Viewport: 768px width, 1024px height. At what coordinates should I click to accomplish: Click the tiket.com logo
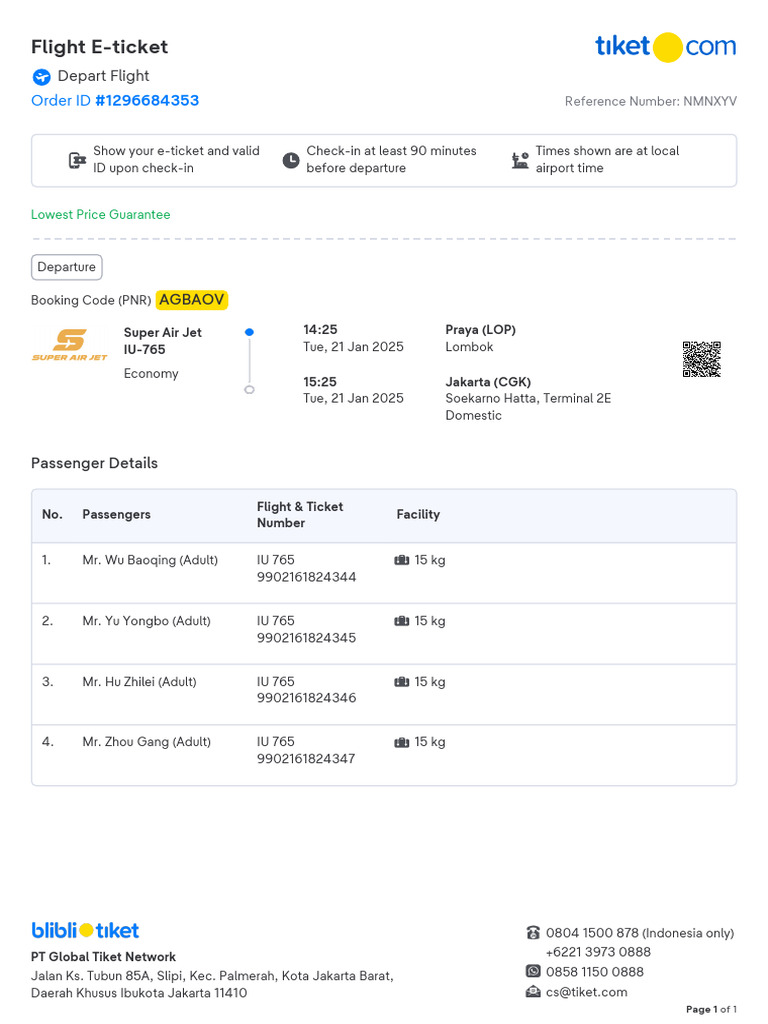[665, 47]
